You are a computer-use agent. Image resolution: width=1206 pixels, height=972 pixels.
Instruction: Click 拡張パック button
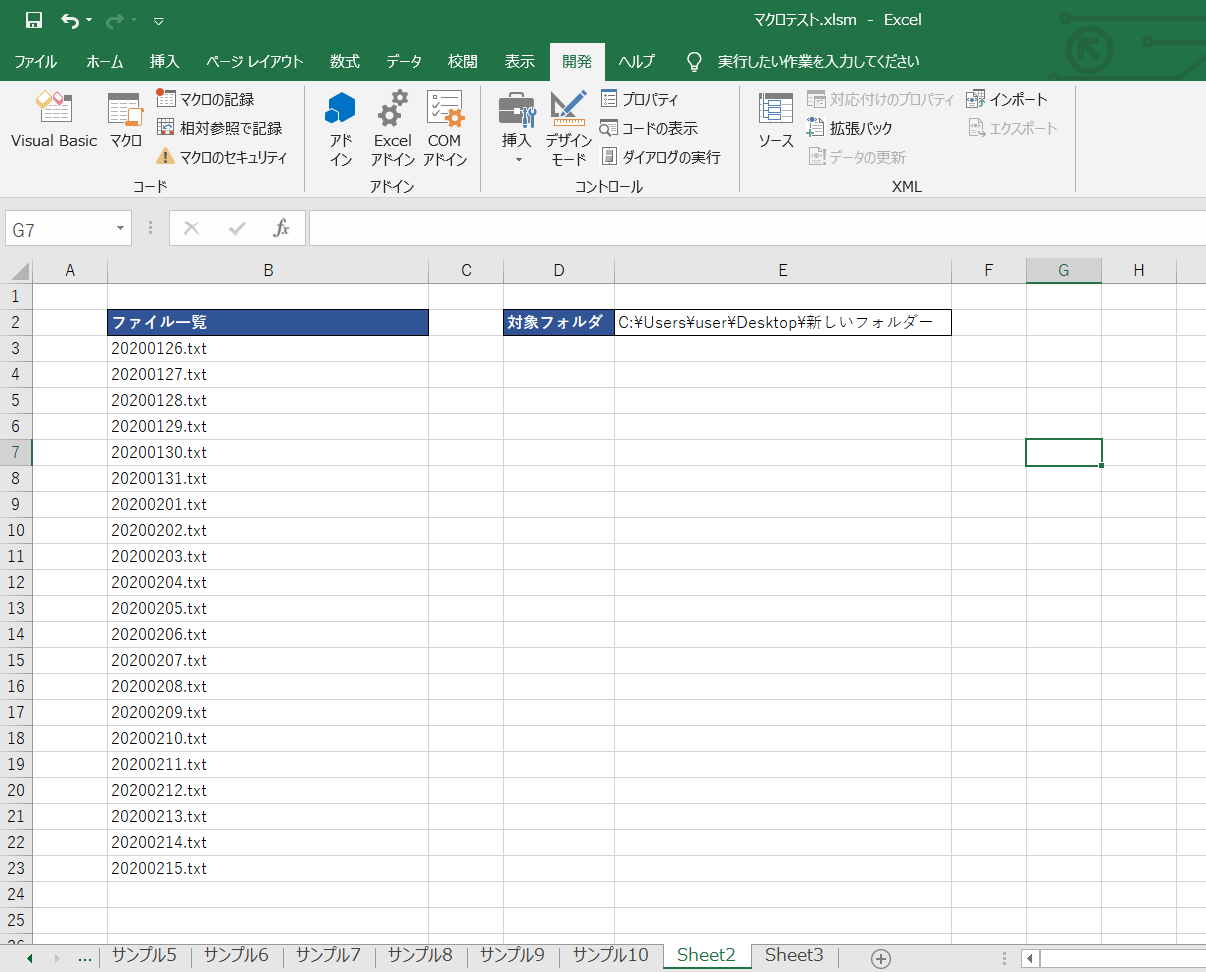pyautogui.click(x=850, y=128)
